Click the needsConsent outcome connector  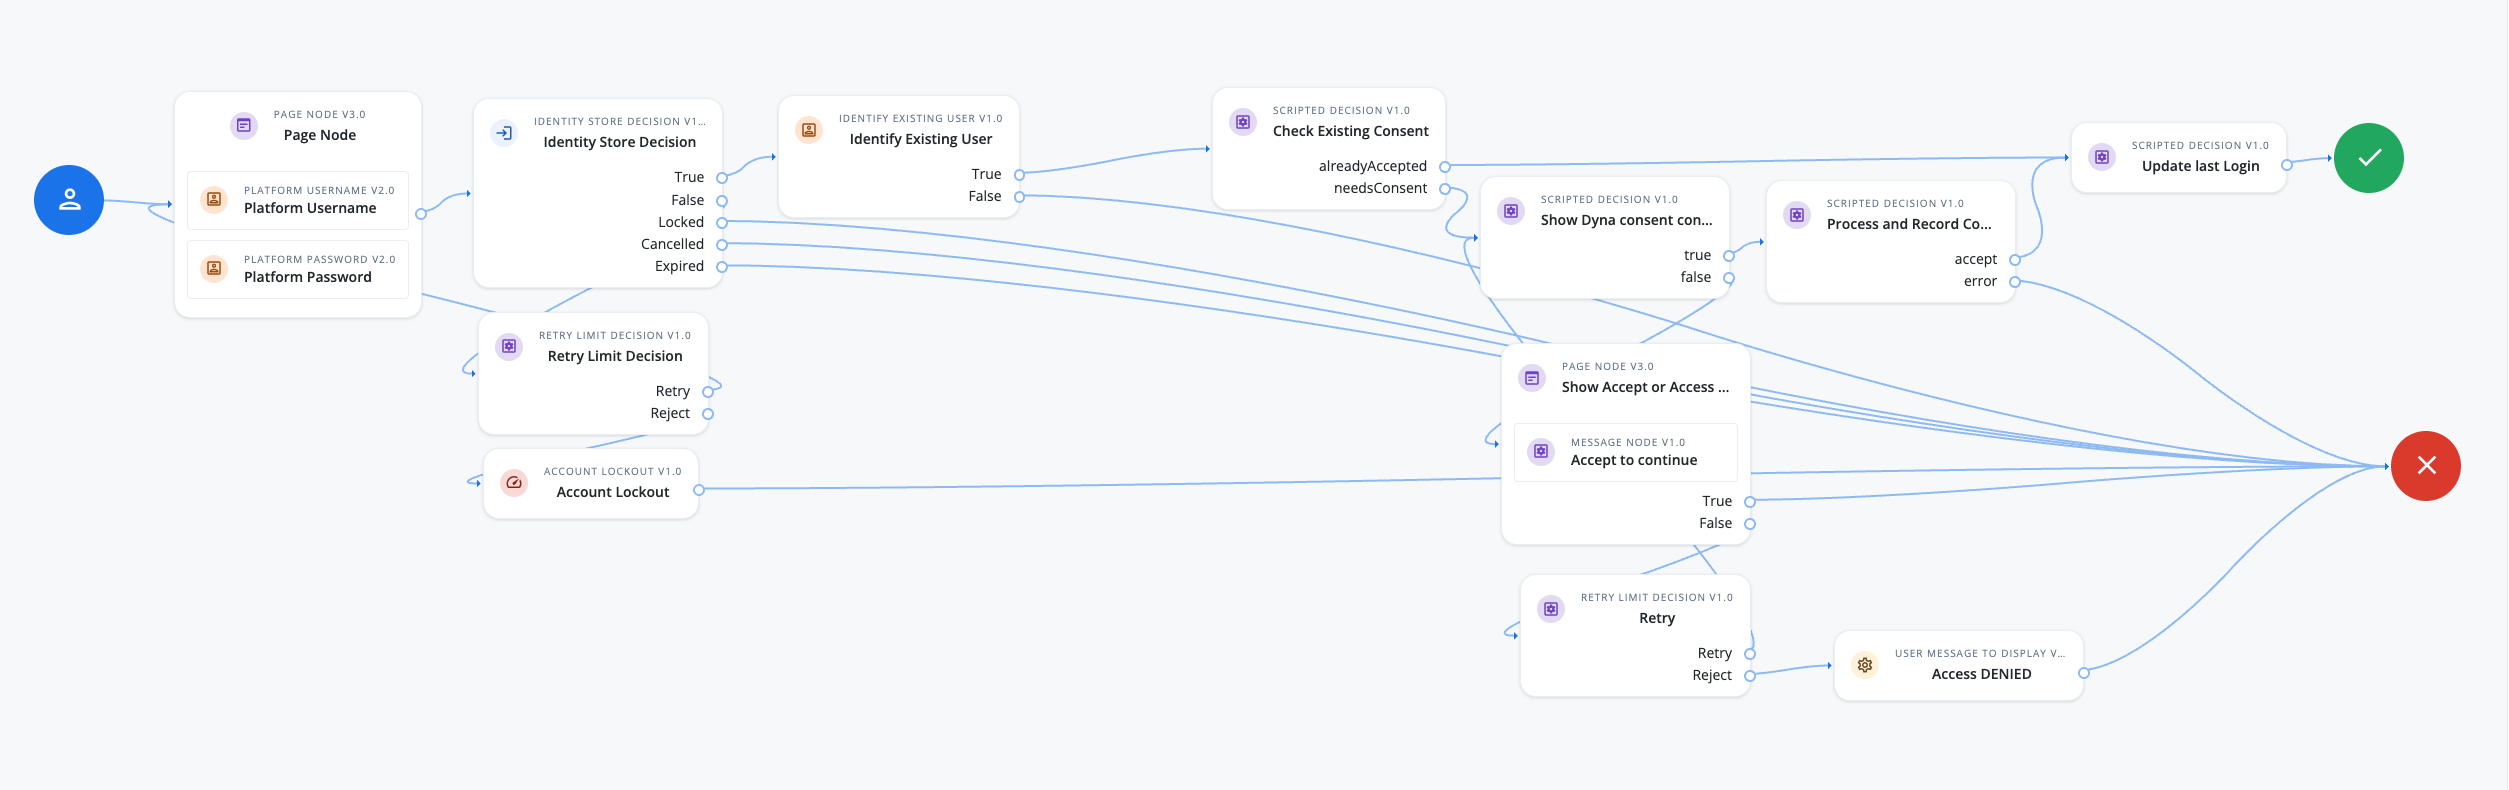click(1445, 189)
